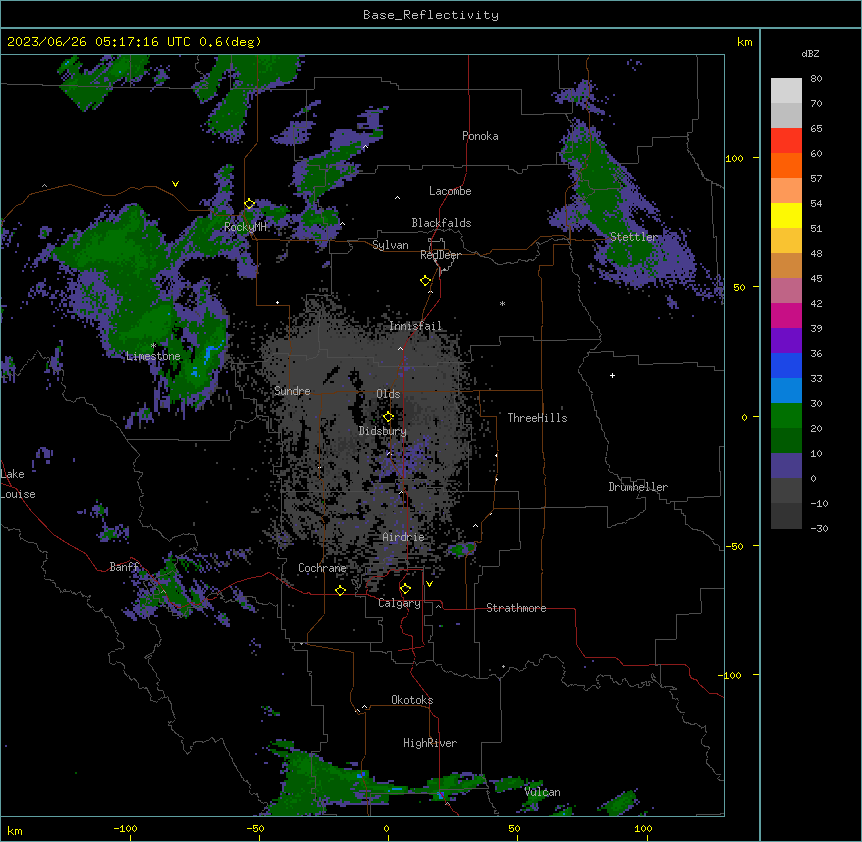This screenshot has height=842, width=862.
Task: Click the Innisfail town label
Action: 416,326
